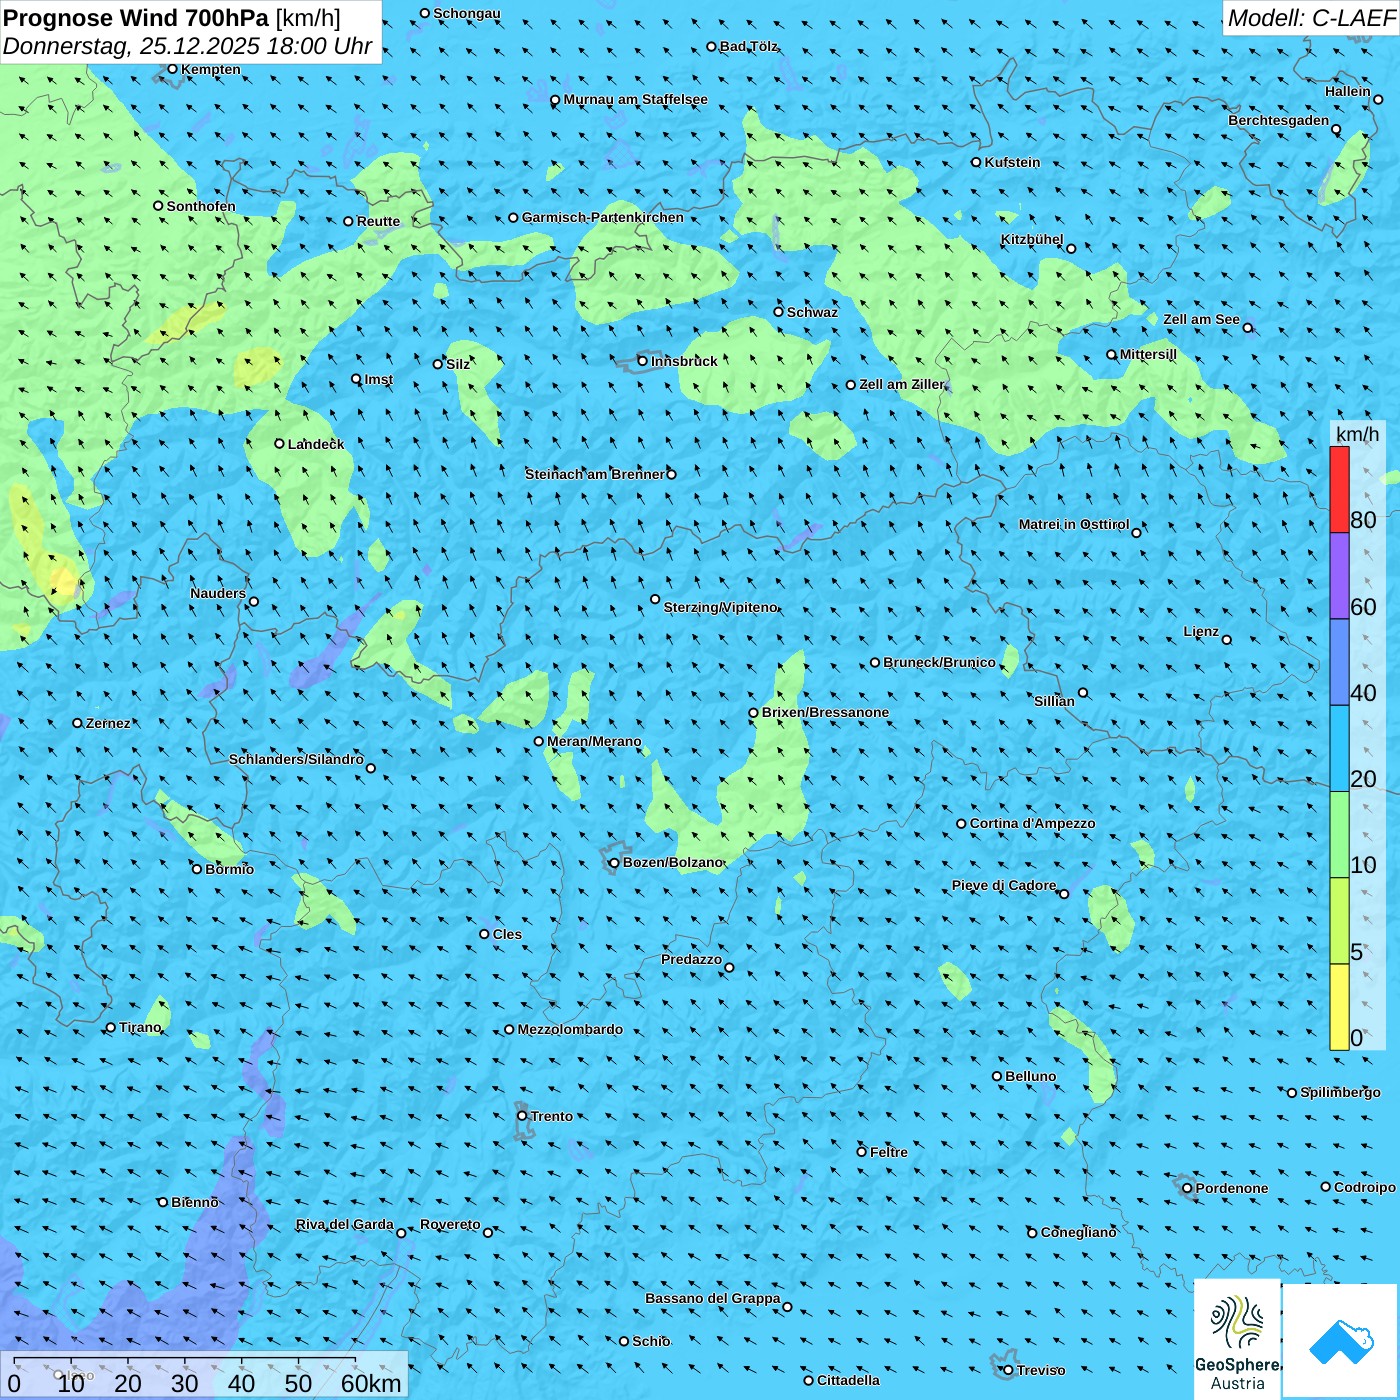Click the 'Sonthofen' label

click(x=201, y=206)
